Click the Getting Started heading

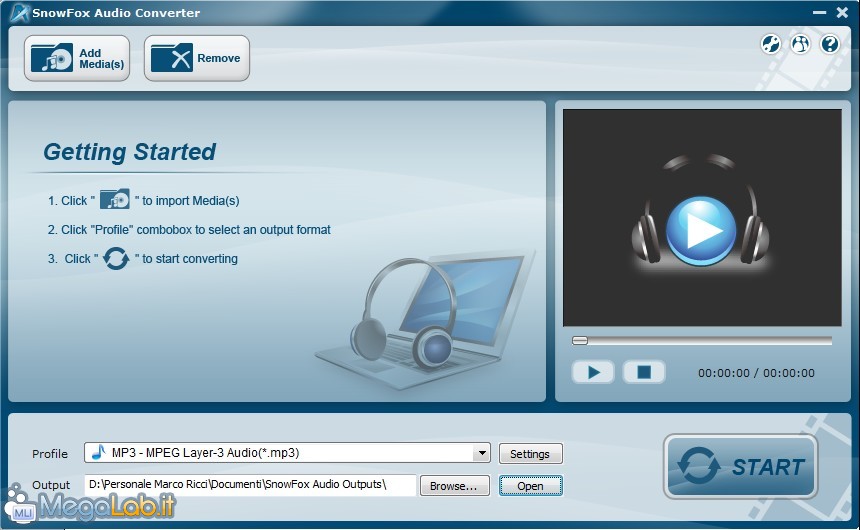tap(129, 152)
